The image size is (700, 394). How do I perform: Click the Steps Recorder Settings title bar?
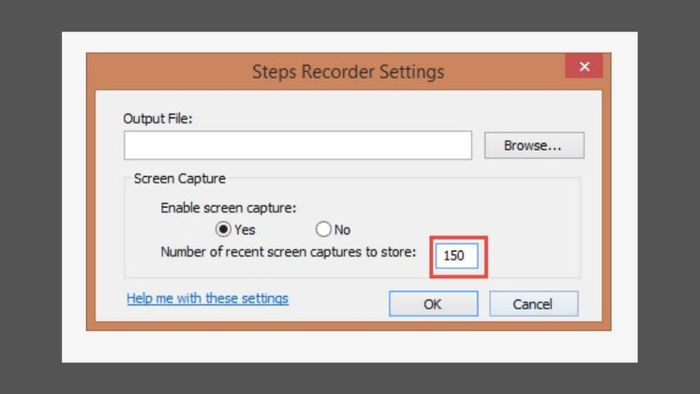coord(348,72)
